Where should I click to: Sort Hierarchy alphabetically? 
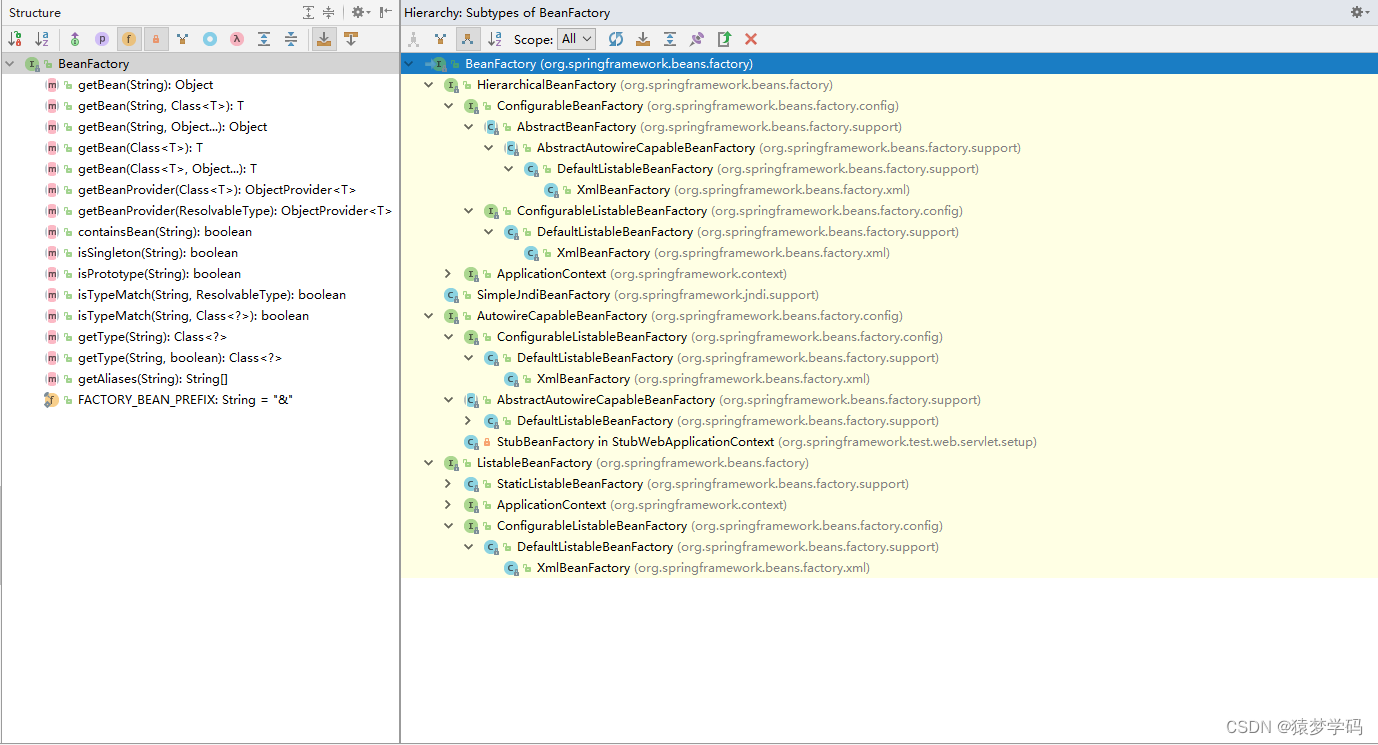pos(494,39)
